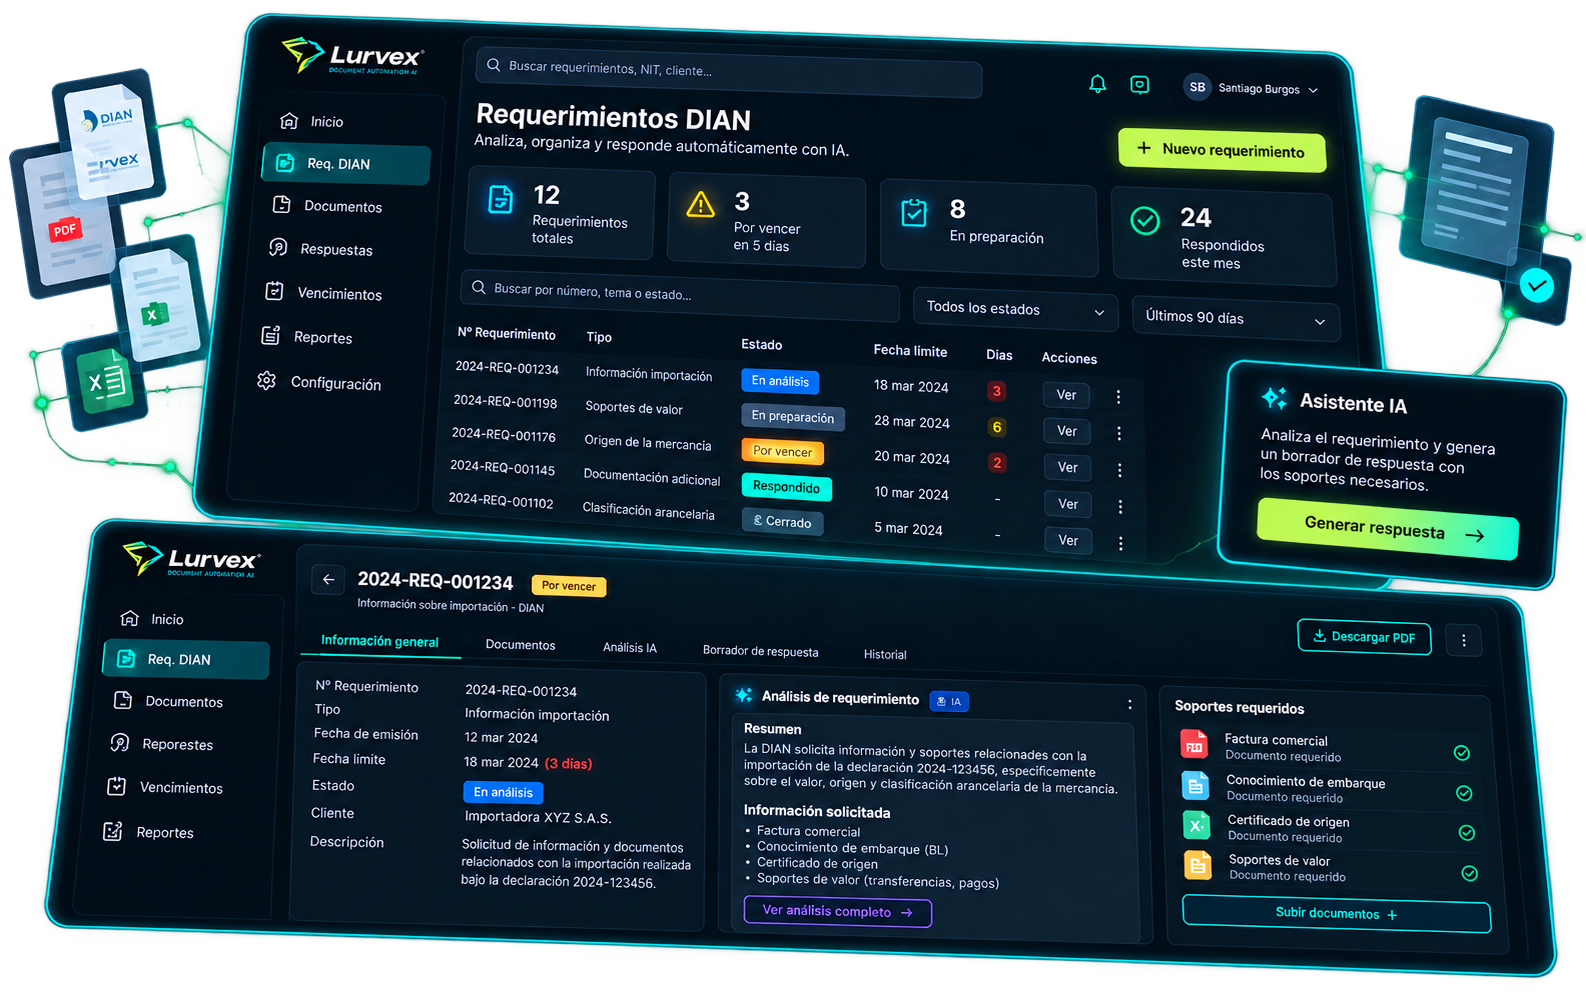Switch to the Documentos tab
Image resolution: width=1586 pixels, height=992 pixels.
tap(520, 645)
